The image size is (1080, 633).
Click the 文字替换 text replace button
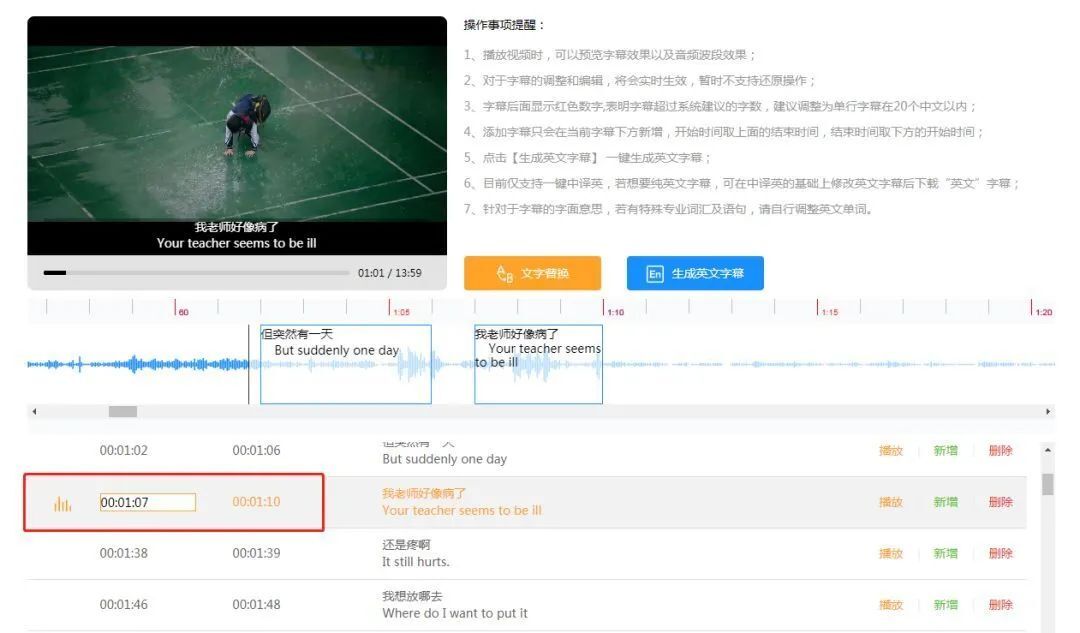[532, 273]
